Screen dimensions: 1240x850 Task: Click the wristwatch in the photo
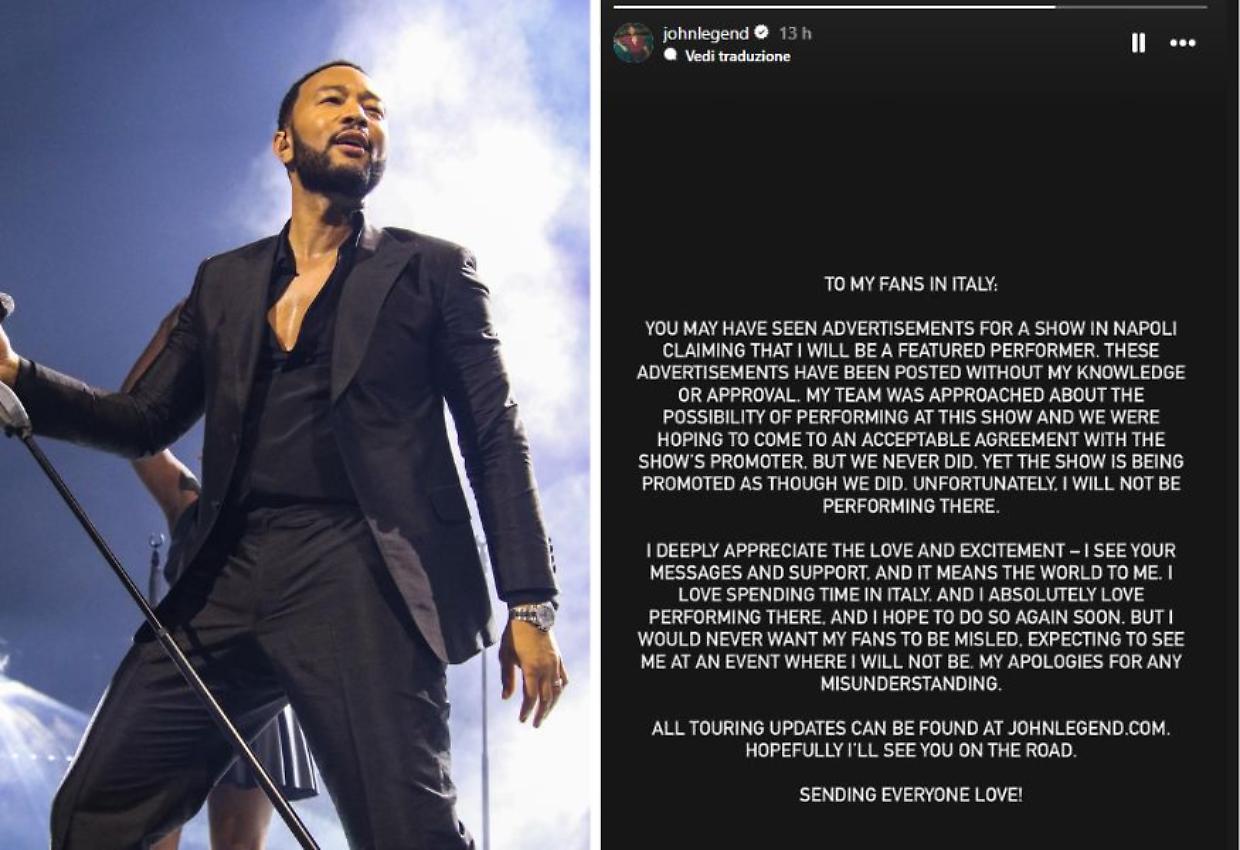click(534, 614)
